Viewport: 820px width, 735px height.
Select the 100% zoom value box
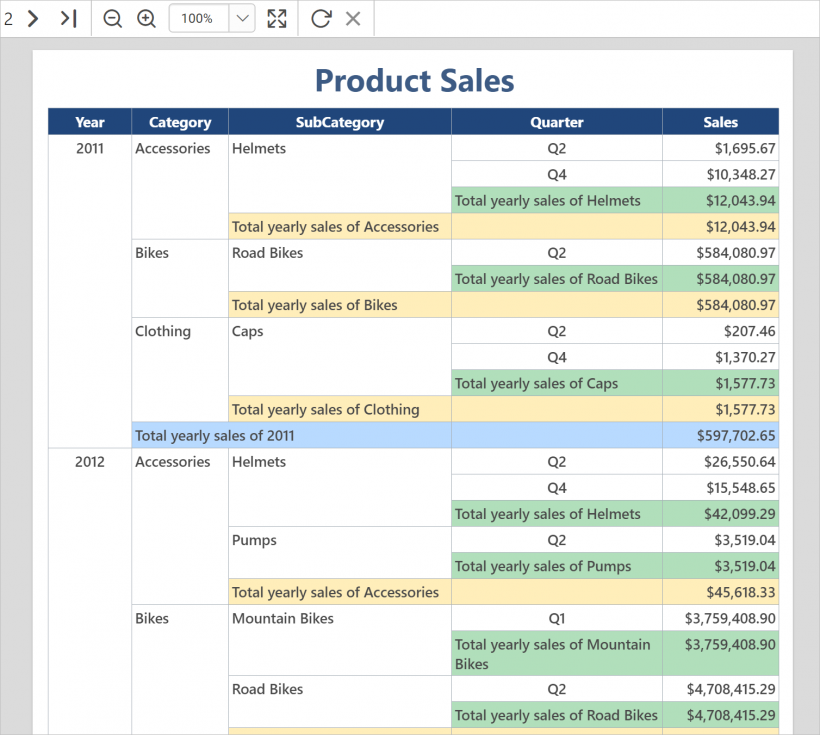(200, 18)
